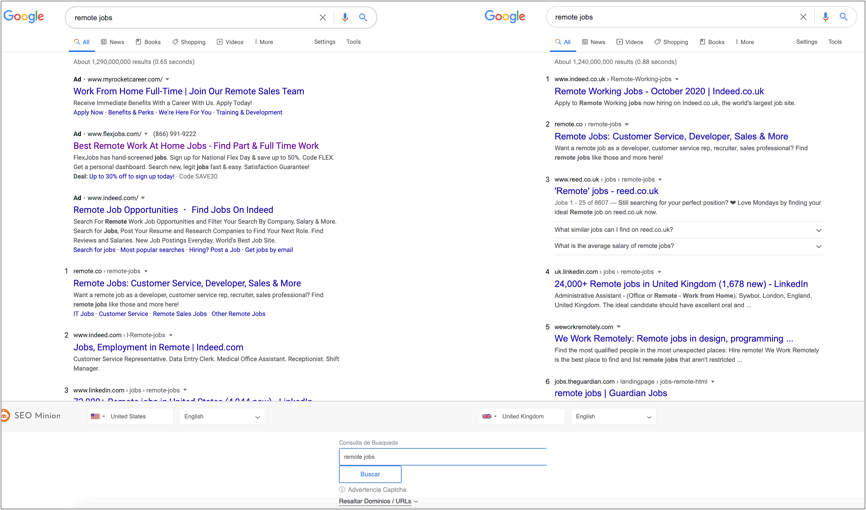Viewport: 866px width, 510px height.
Task: Open the Videos tab in right results
Action: point(629,42)
